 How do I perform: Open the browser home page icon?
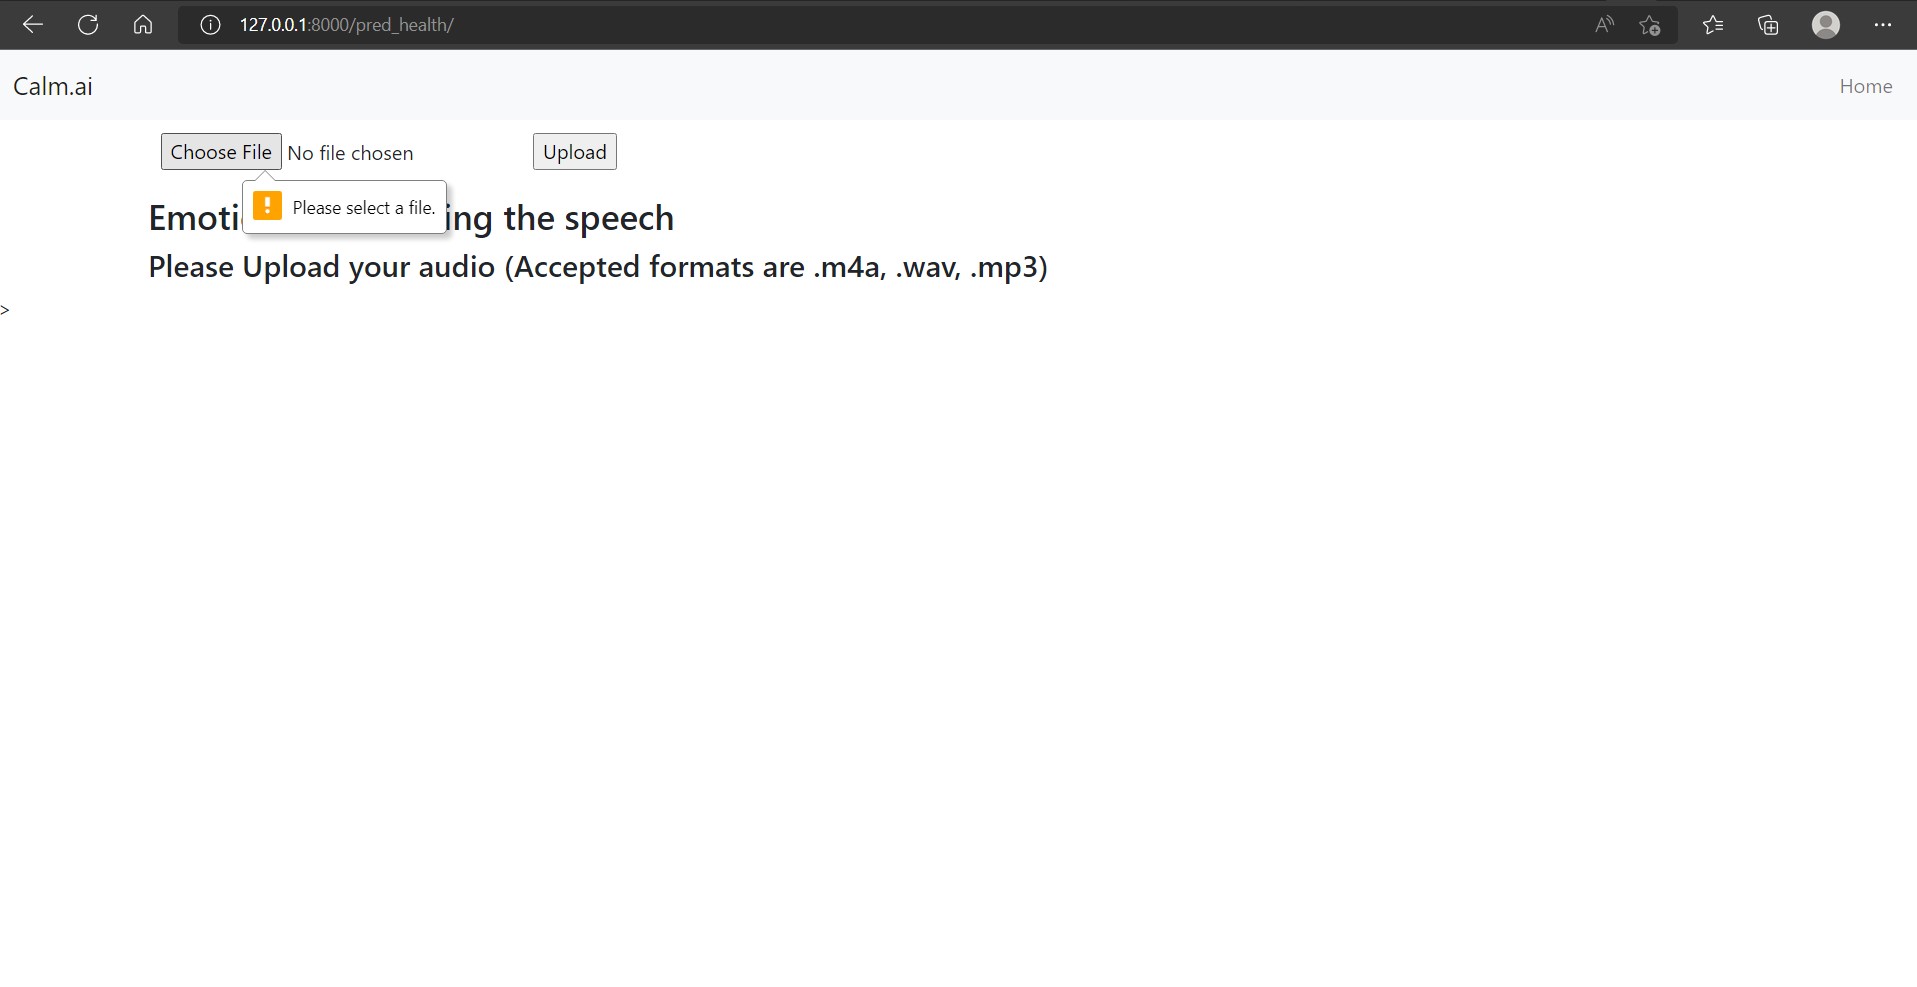(143, 25)
